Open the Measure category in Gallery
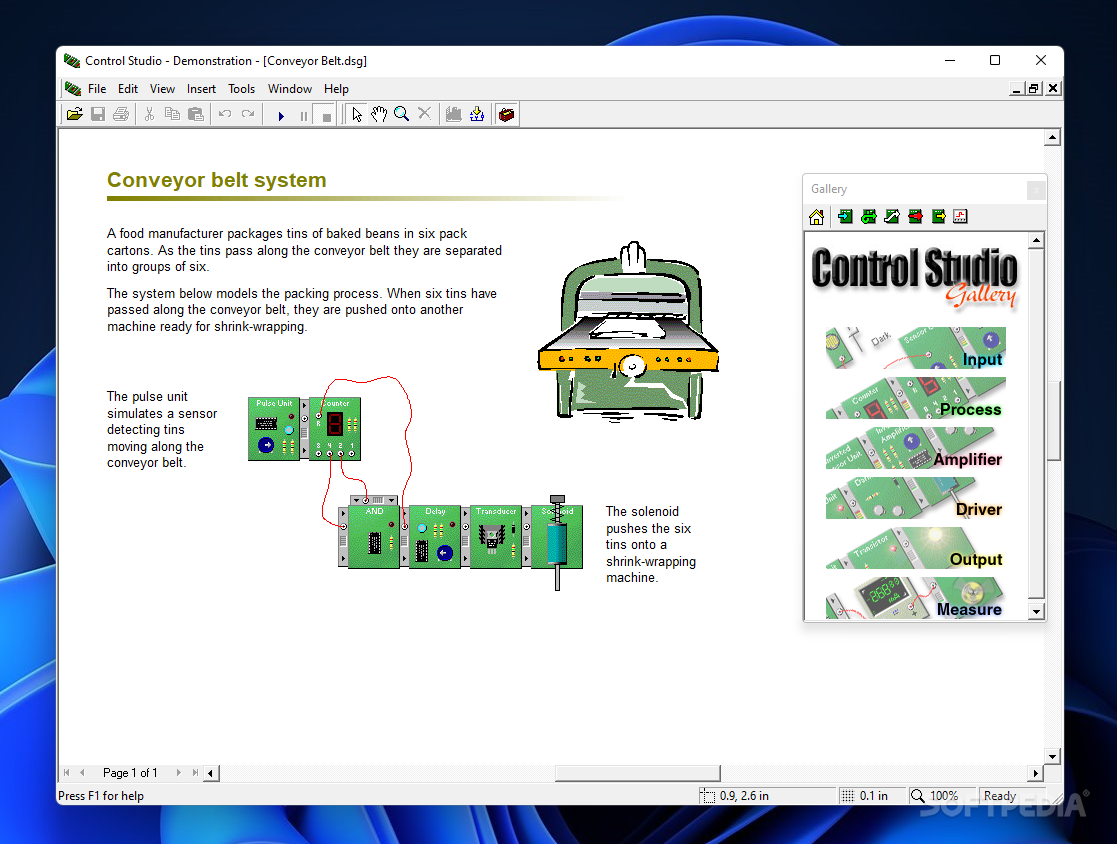The width and height of the screenshot is (1117, 844). [915, 598]
